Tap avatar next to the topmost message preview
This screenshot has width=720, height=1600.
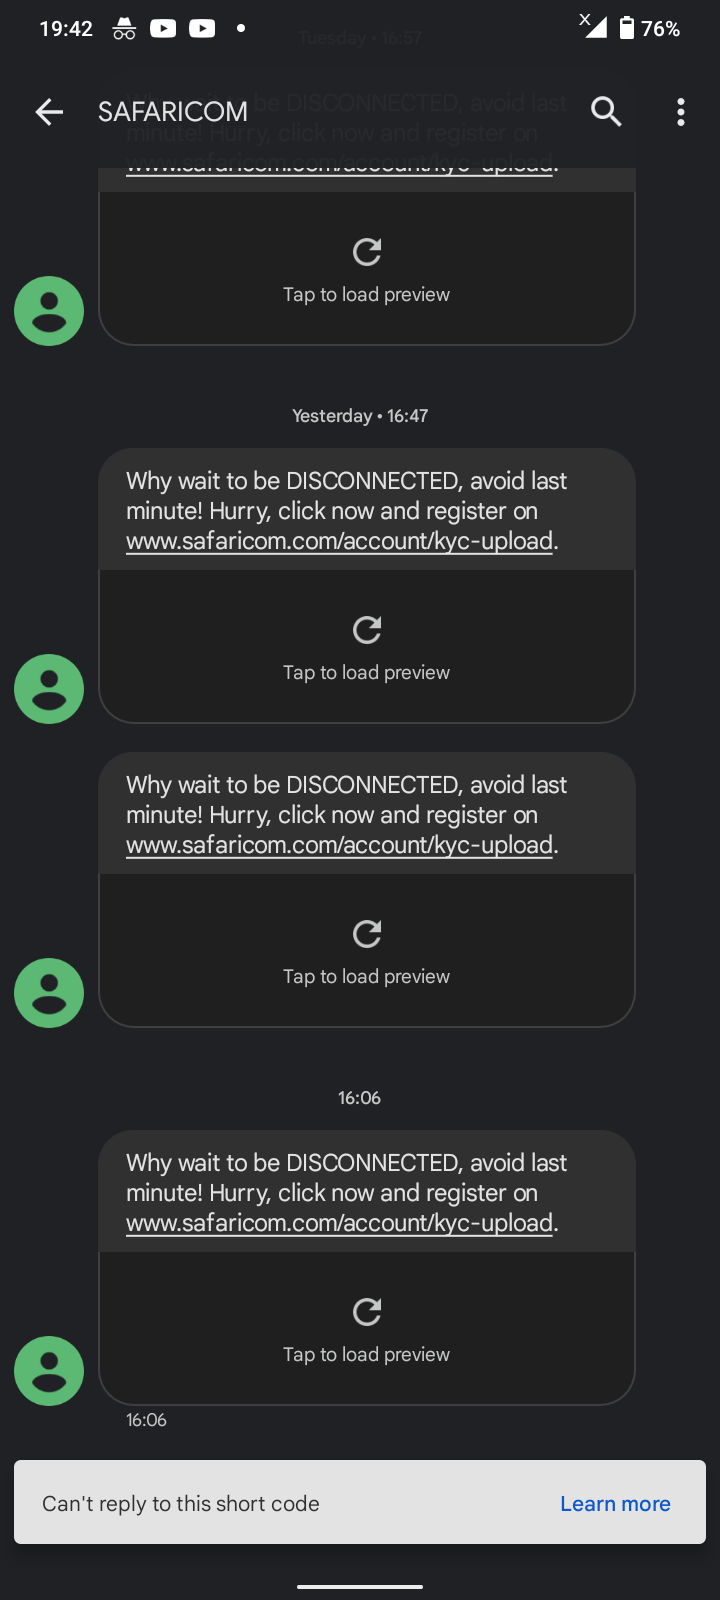49,311
